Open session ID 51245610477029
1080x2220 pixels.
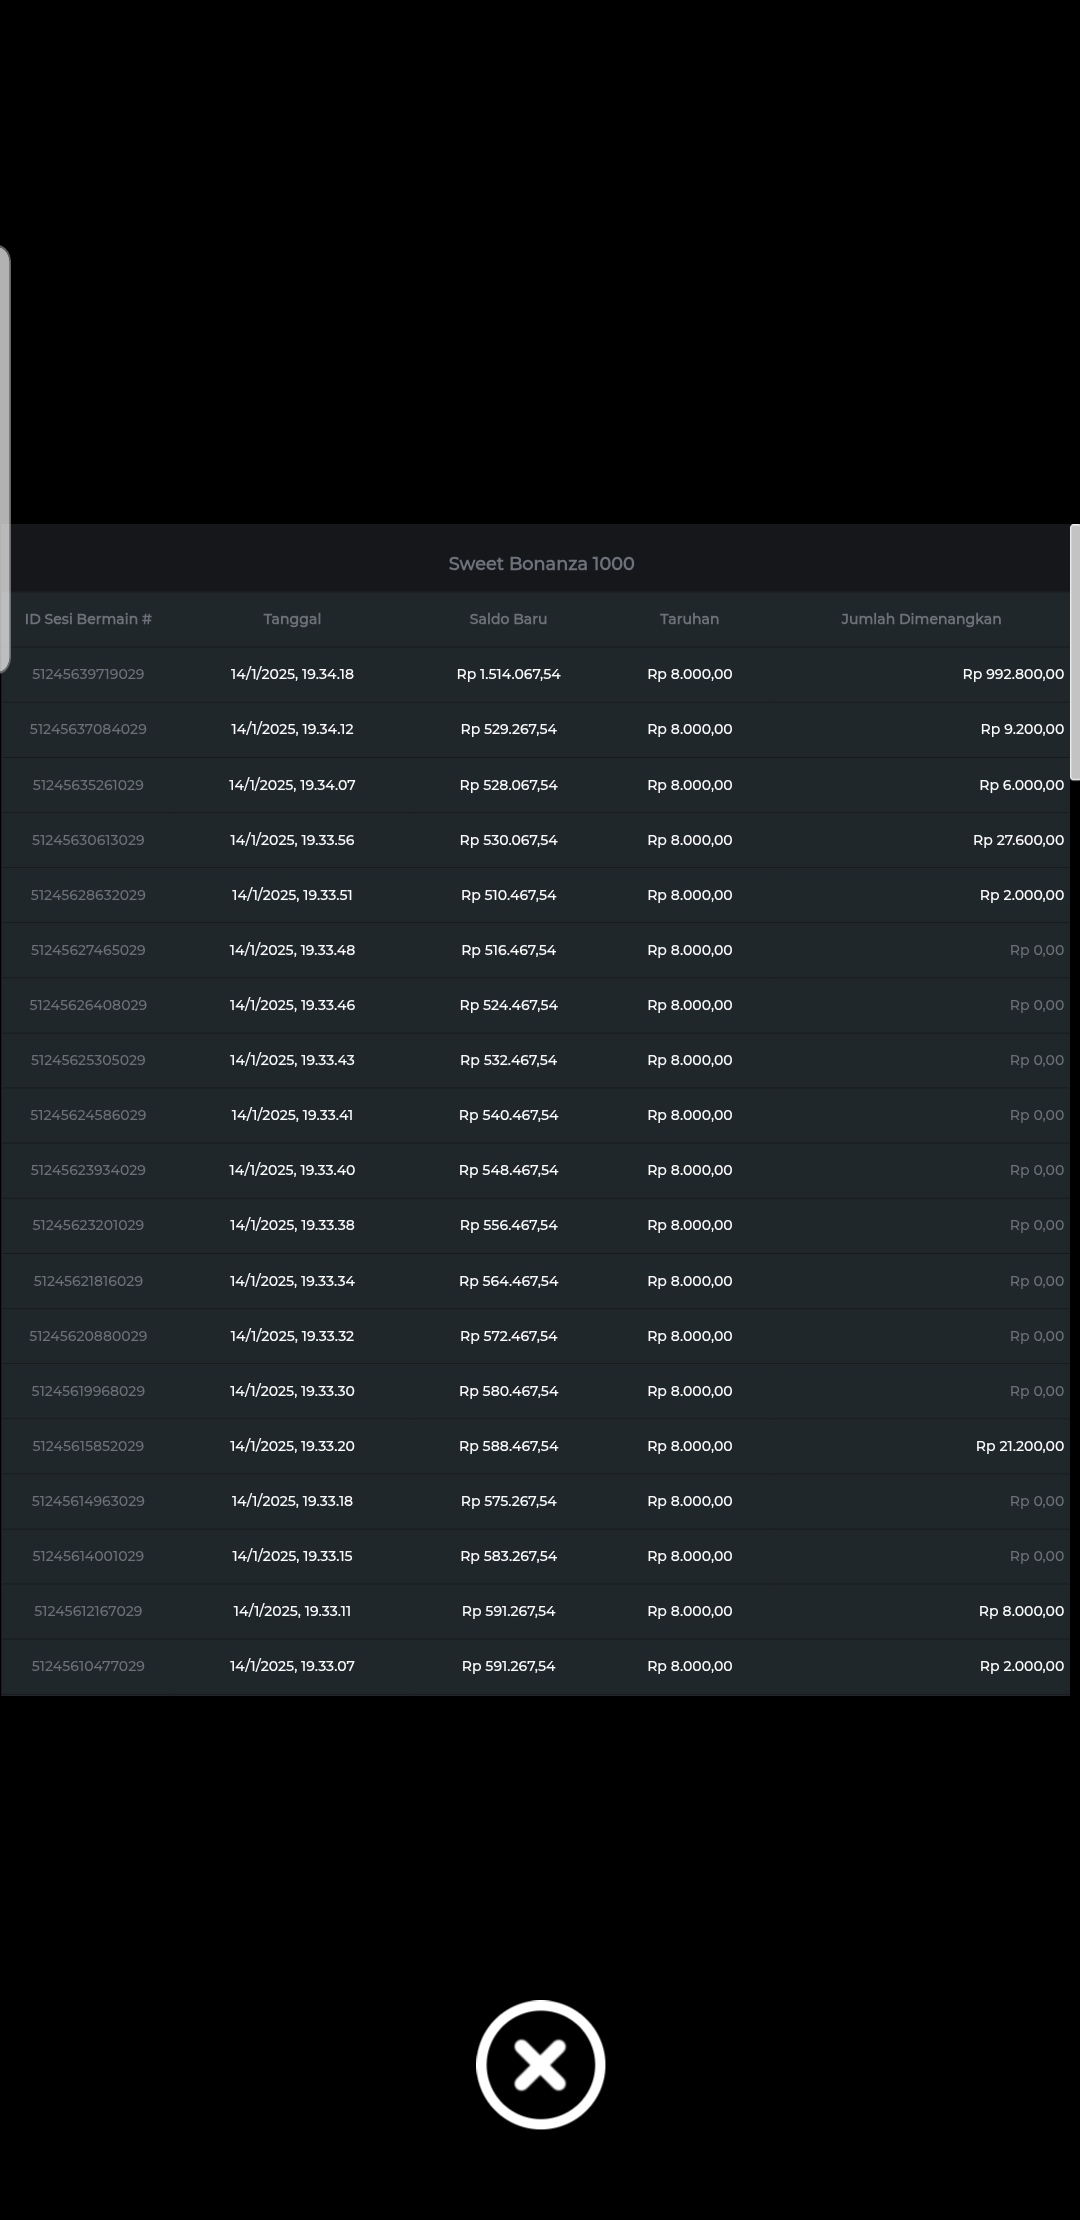tap(88, 1666)
